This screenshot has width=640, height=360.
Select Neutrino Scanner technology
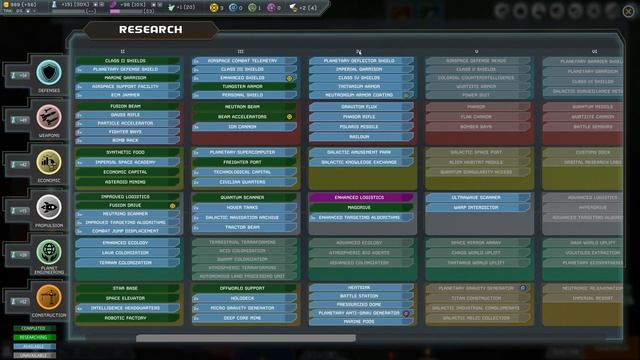(x=128, y=214)
